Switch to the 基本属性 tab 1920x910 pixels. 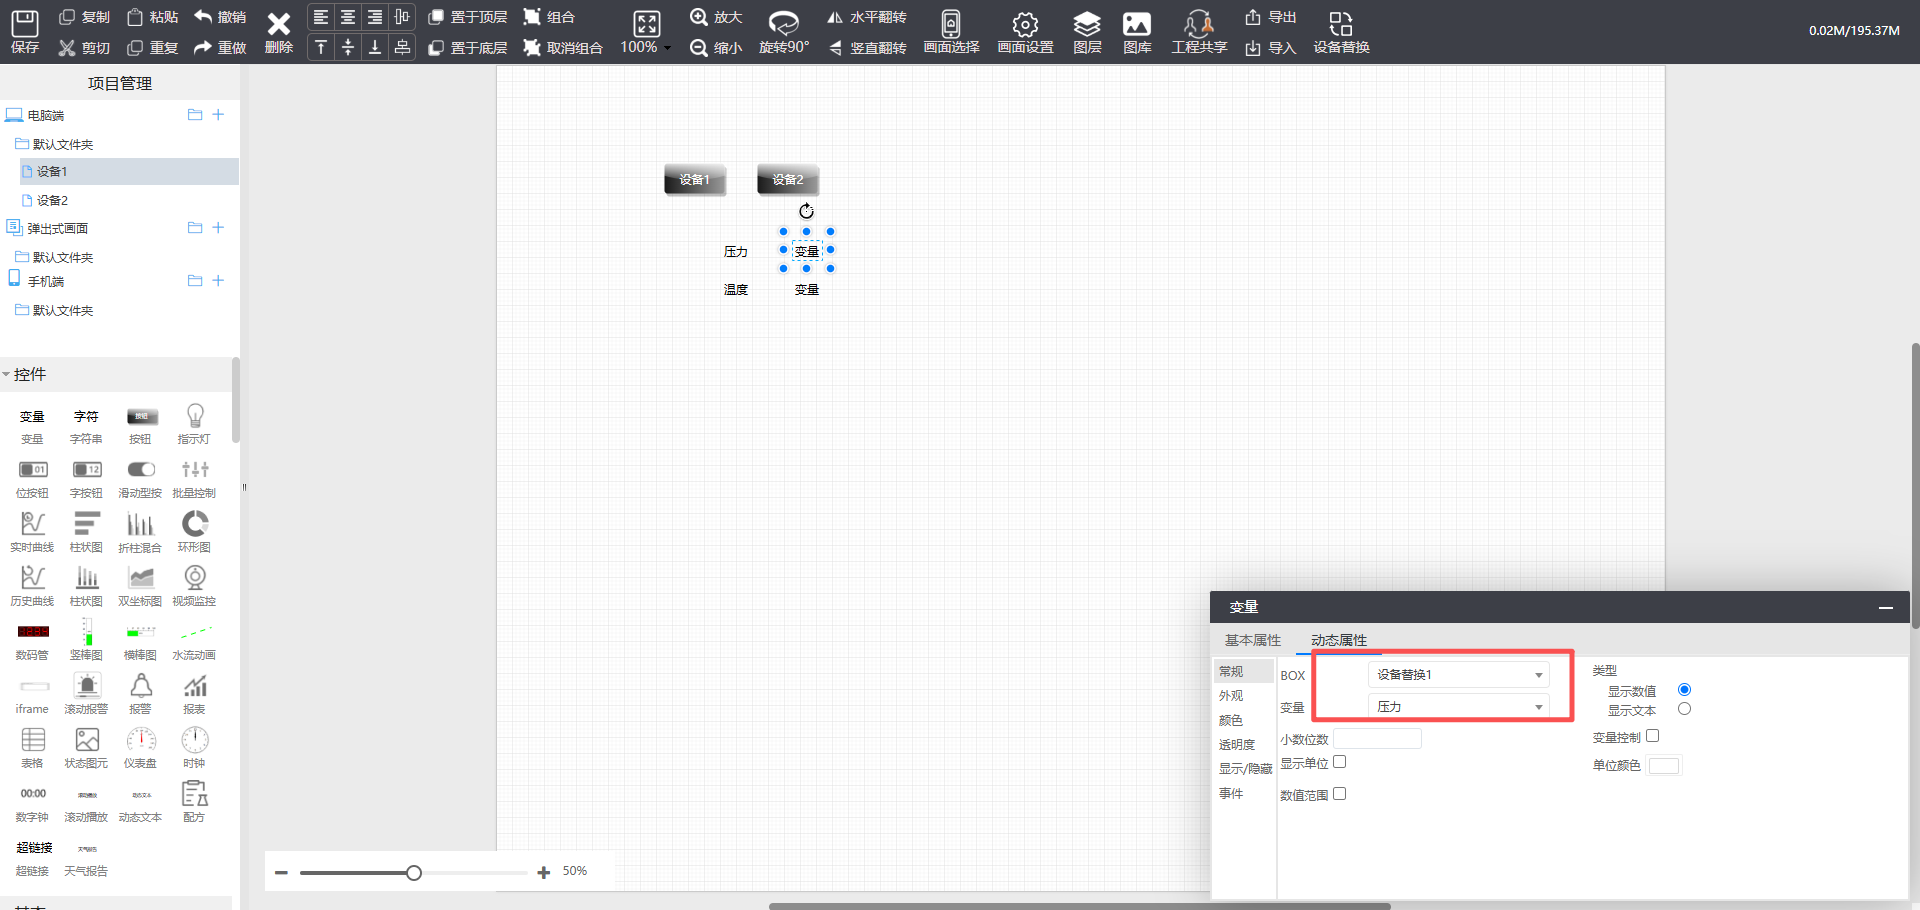click(x=1252, y=640)
